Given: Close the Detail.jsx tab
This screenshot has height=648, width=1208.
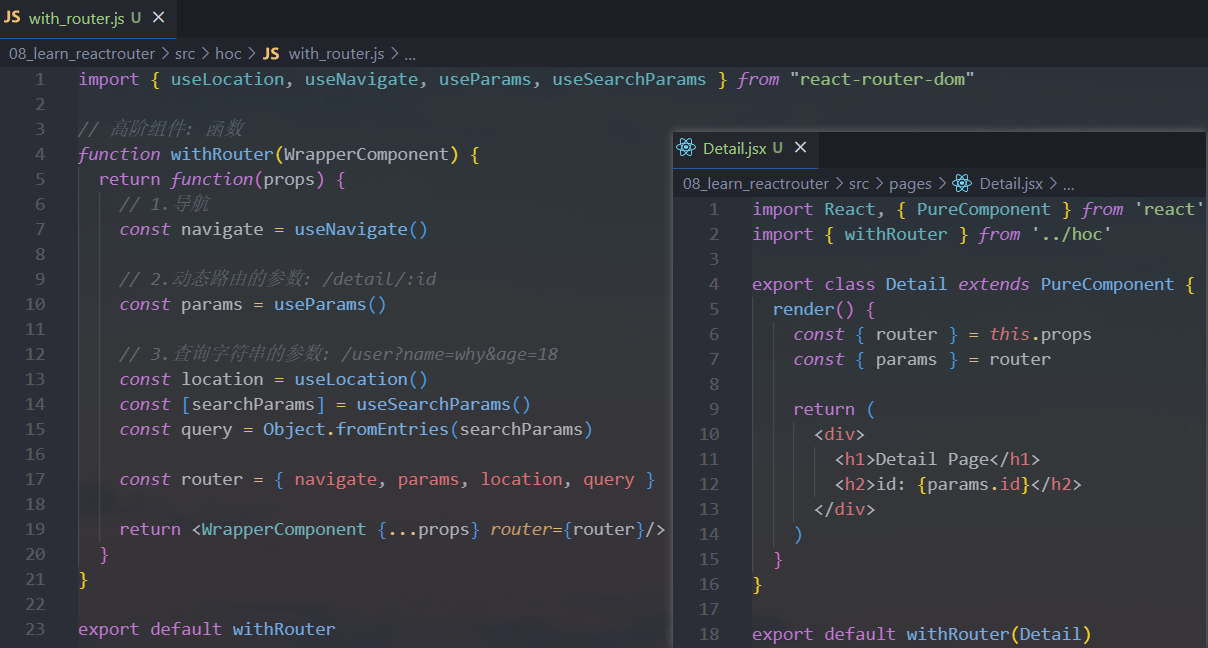Looking at the screenshot, I should (x=800, y=148).
